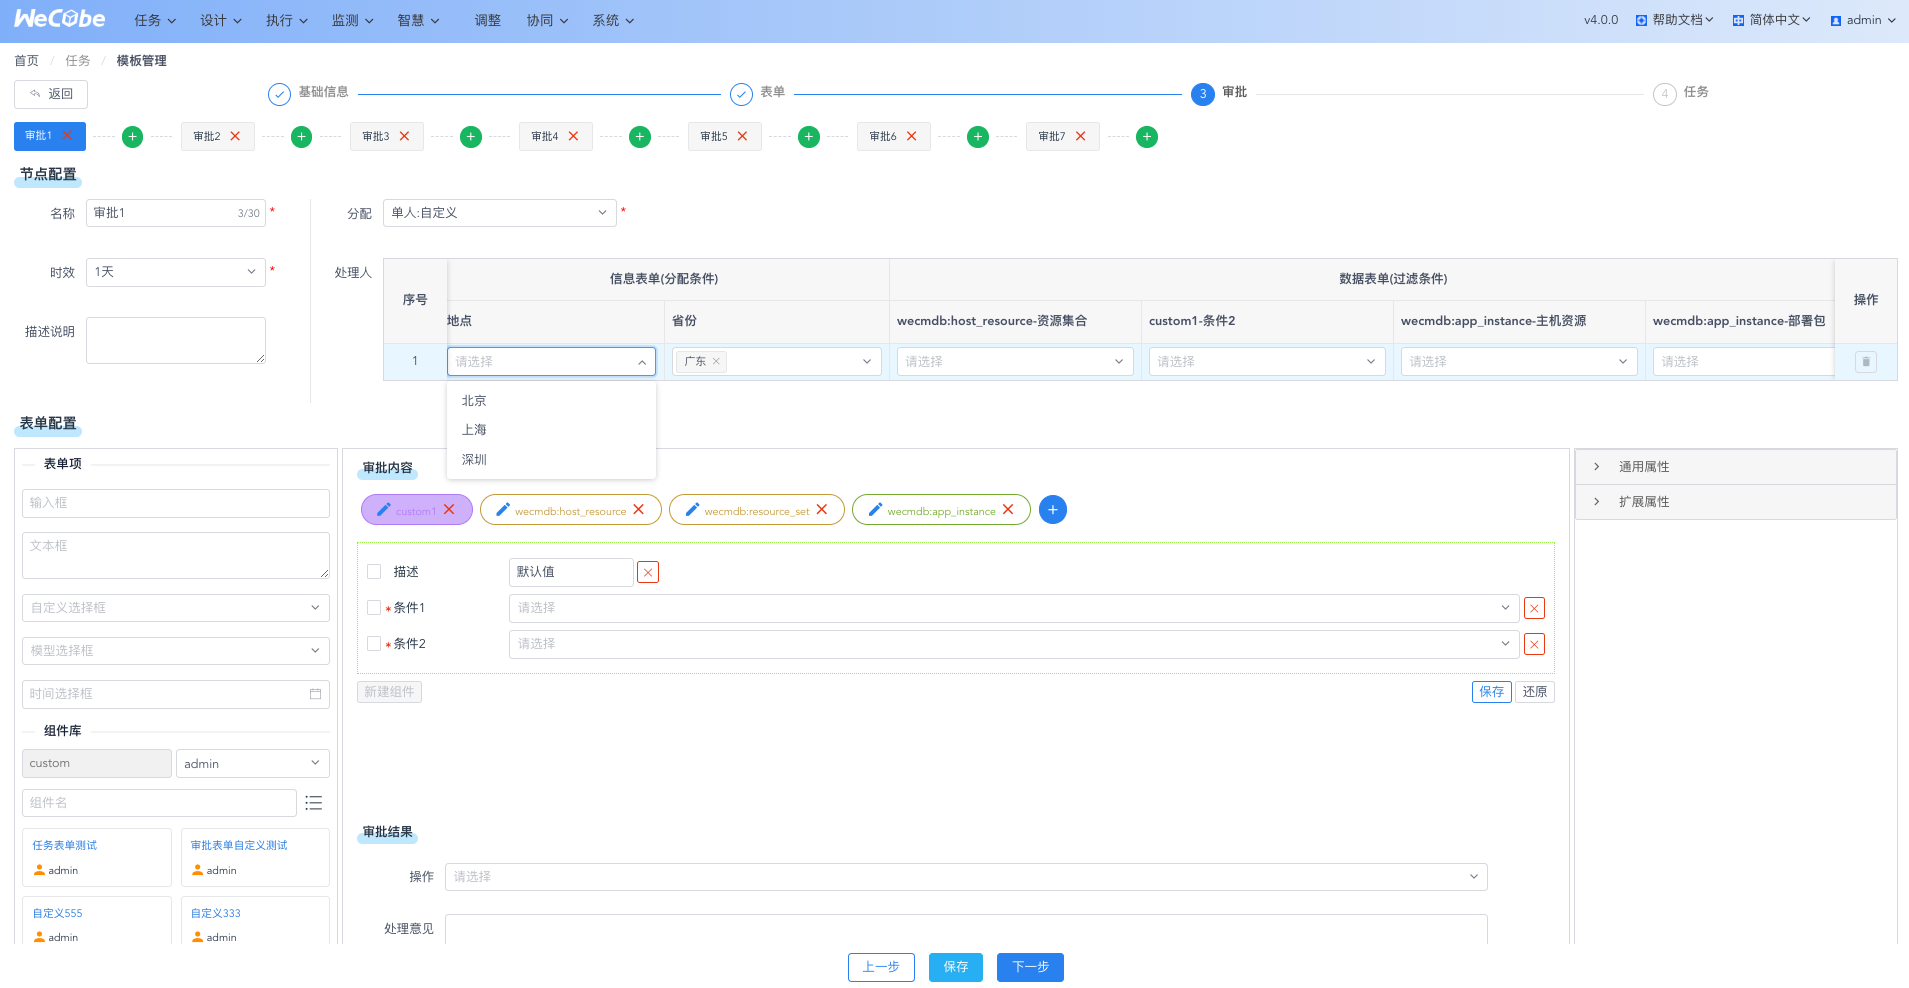The height and width of the screenshot is (988, 1909).
Task: Open the 条件1 请选择 dropdown
Action: click(x=1014, y=608)
